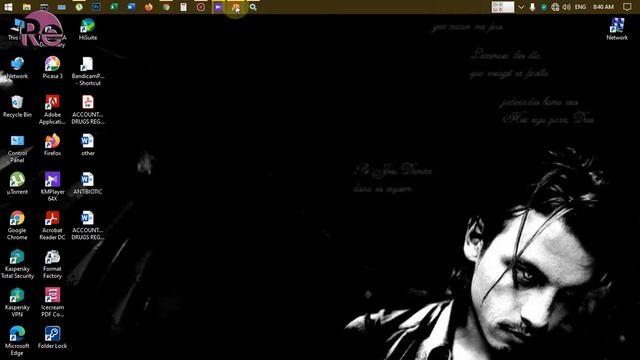Open the HiSuite desktop shortcut
The height and width of the screenshot is (360, 640).
tap(88, 29)
